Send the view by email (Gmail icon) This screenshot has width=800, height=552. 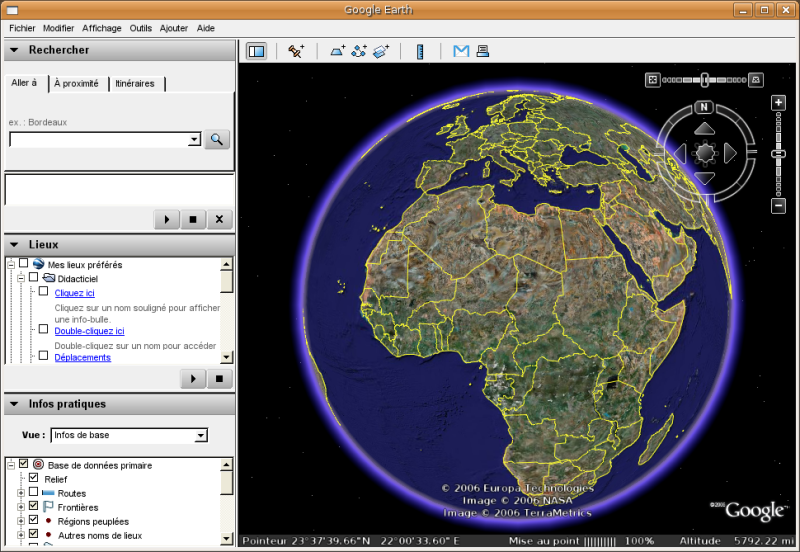[461, 51]
